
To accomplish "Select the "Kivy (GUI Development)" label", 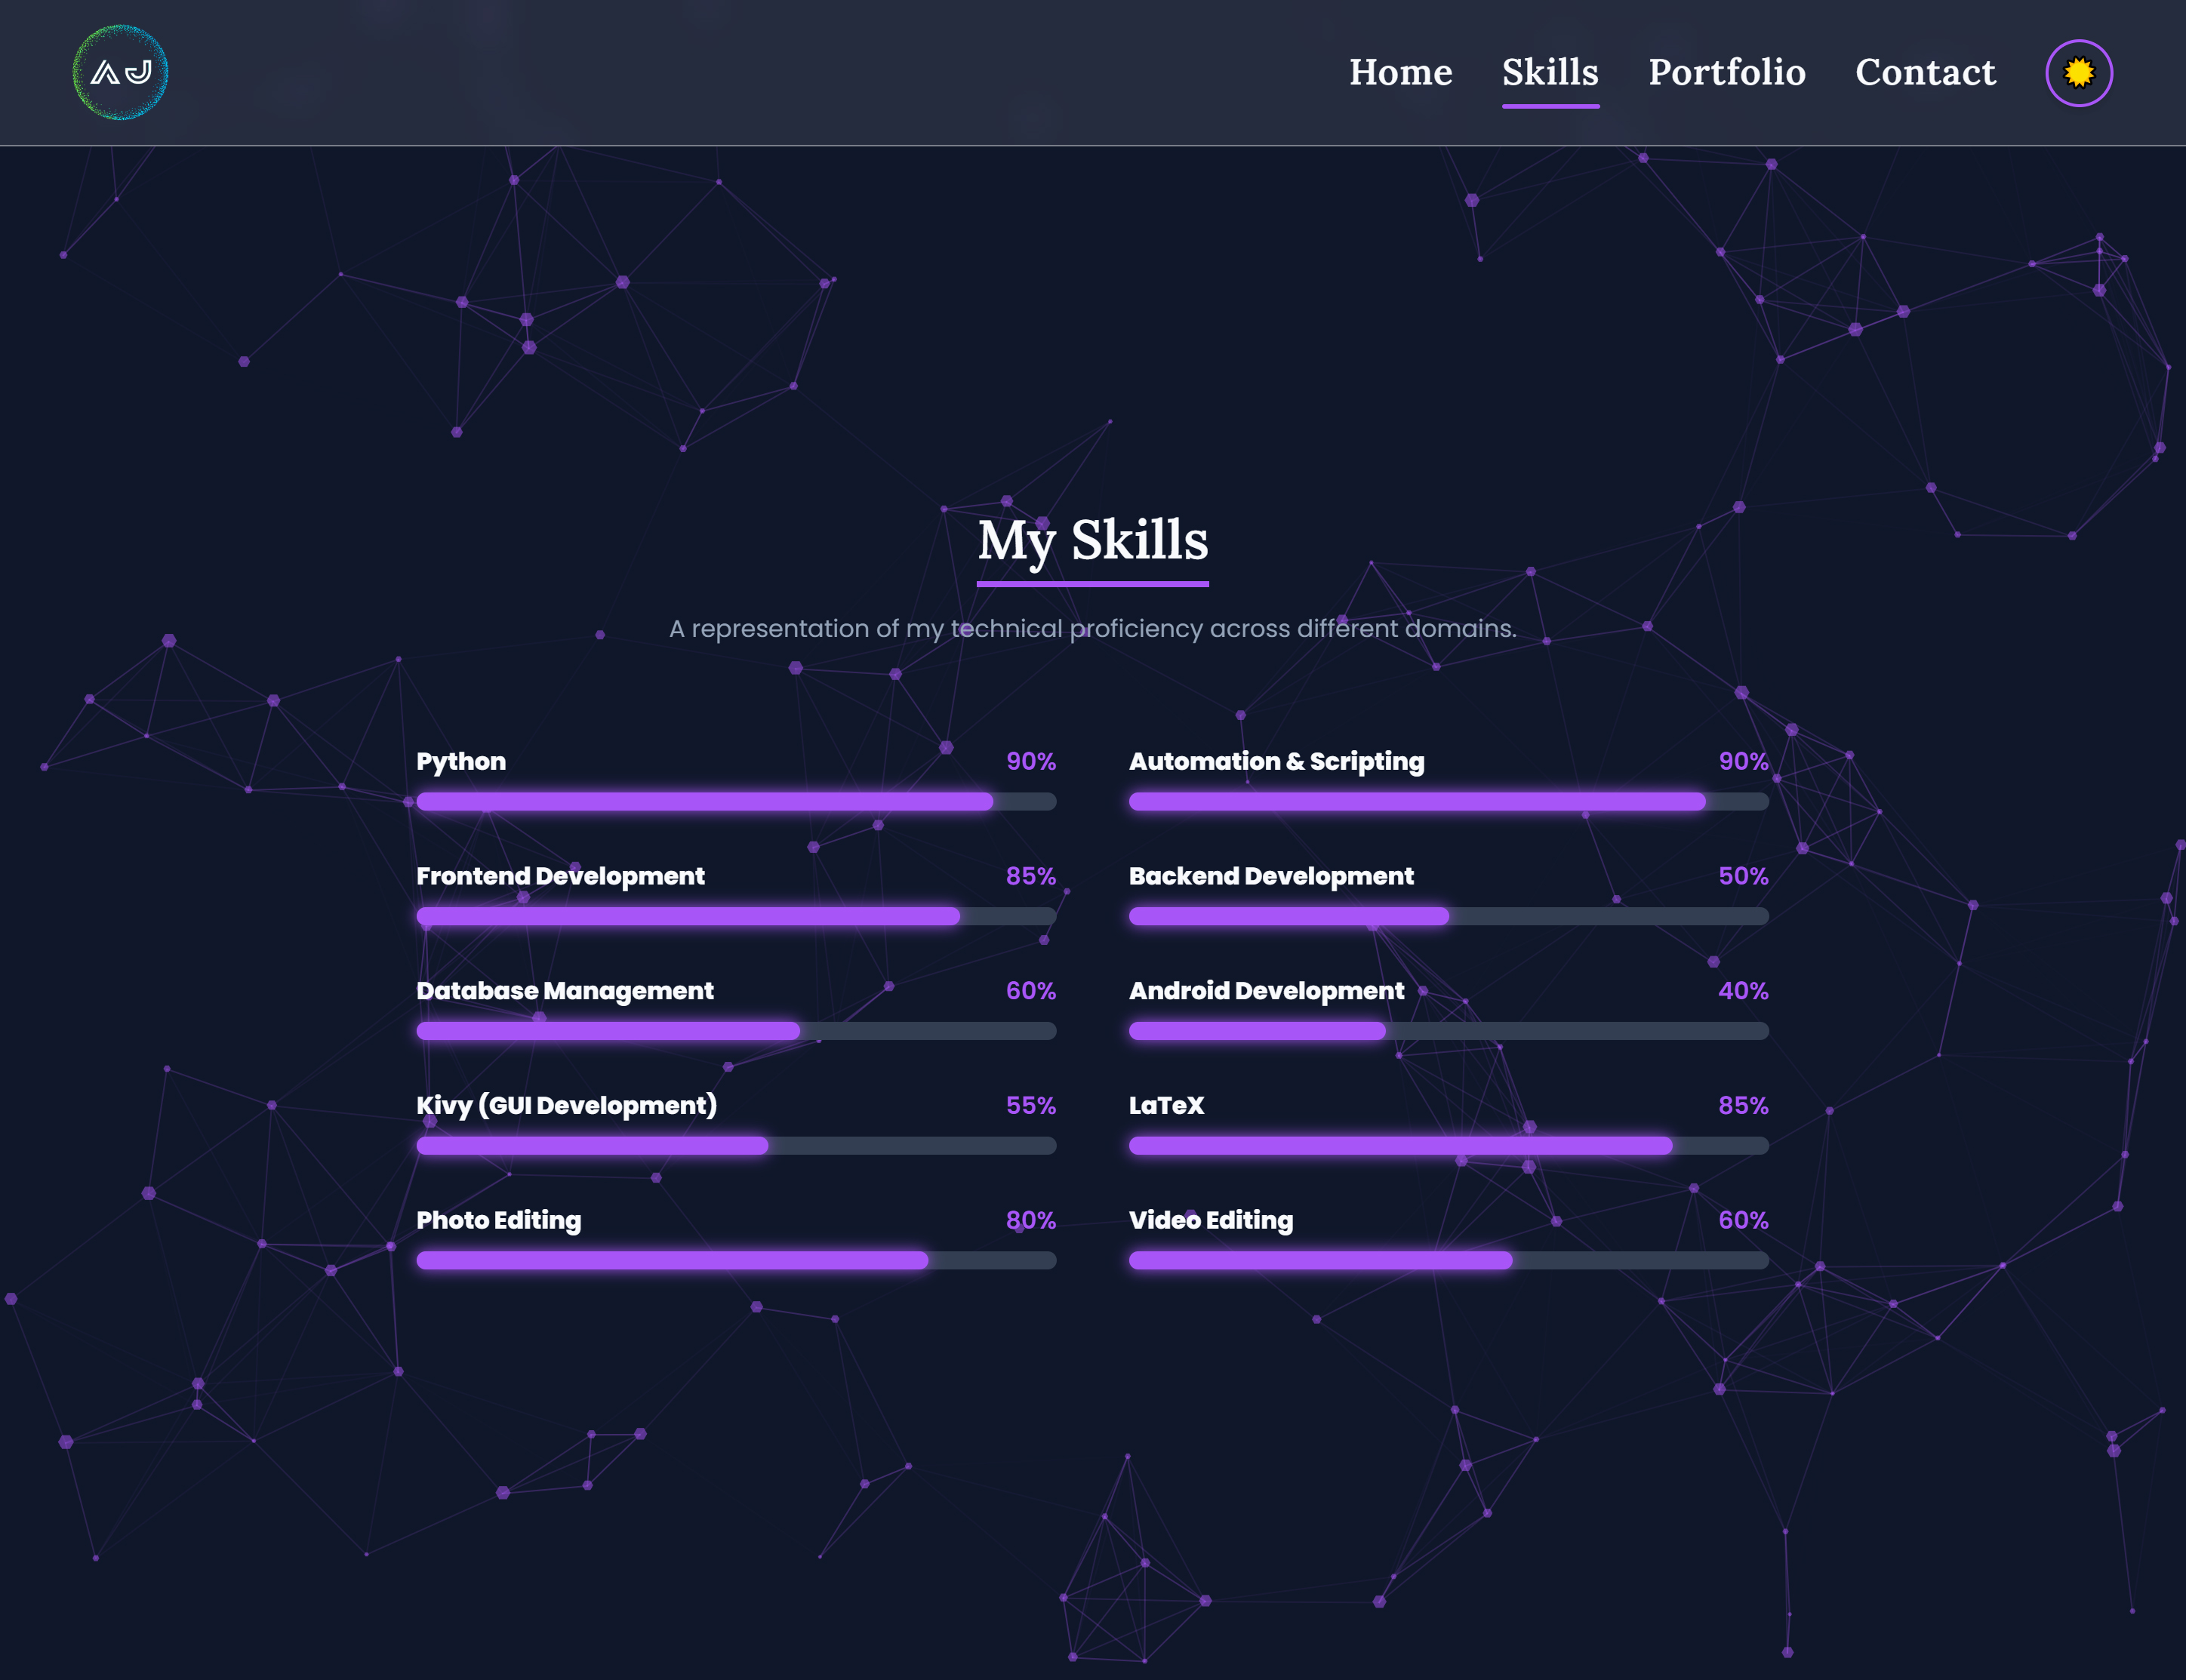I will [566, 1105].
